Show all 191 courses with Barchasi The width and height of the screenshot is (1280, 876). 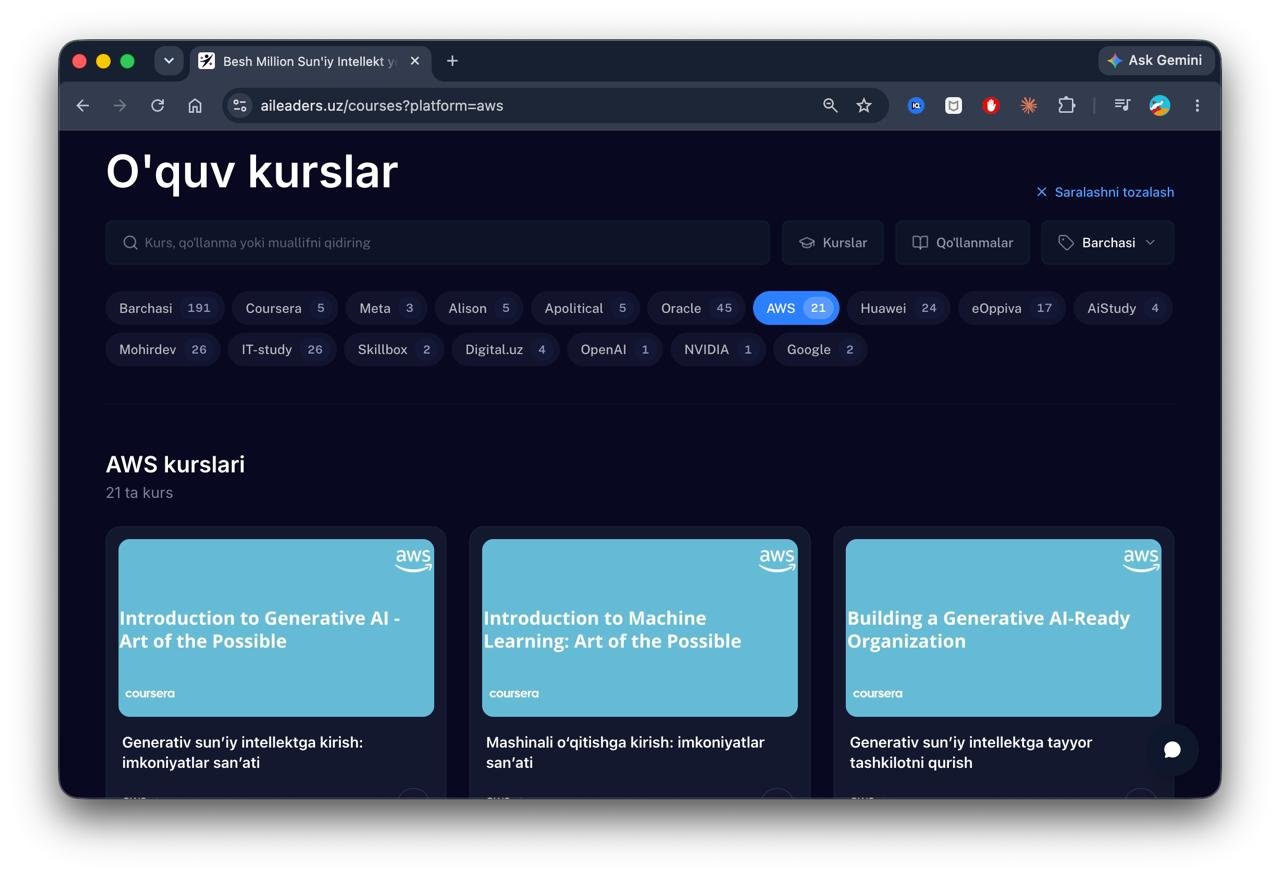tap(164, 308)
